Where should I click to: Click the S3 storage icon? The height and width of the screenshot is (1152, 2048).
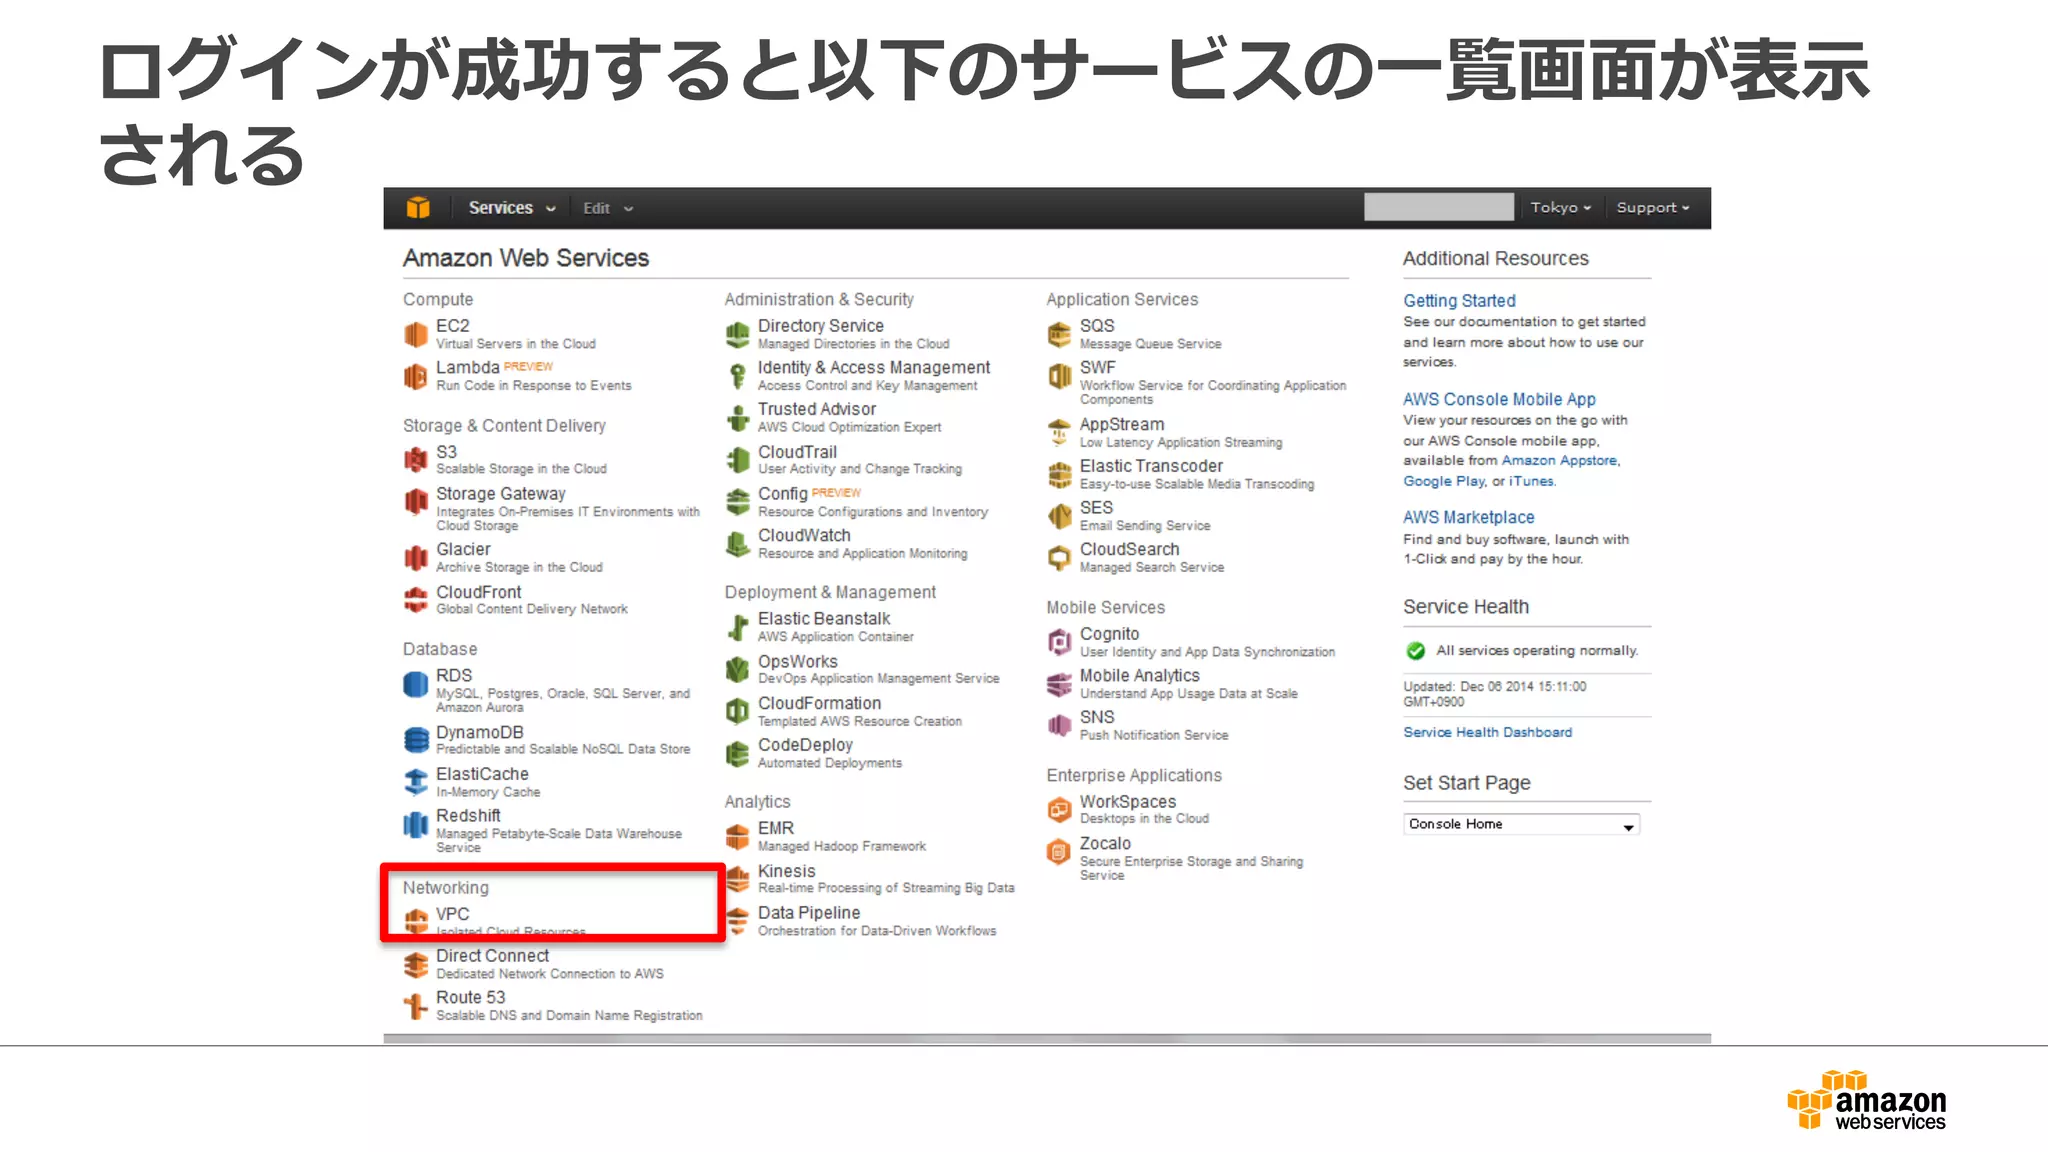416,460
